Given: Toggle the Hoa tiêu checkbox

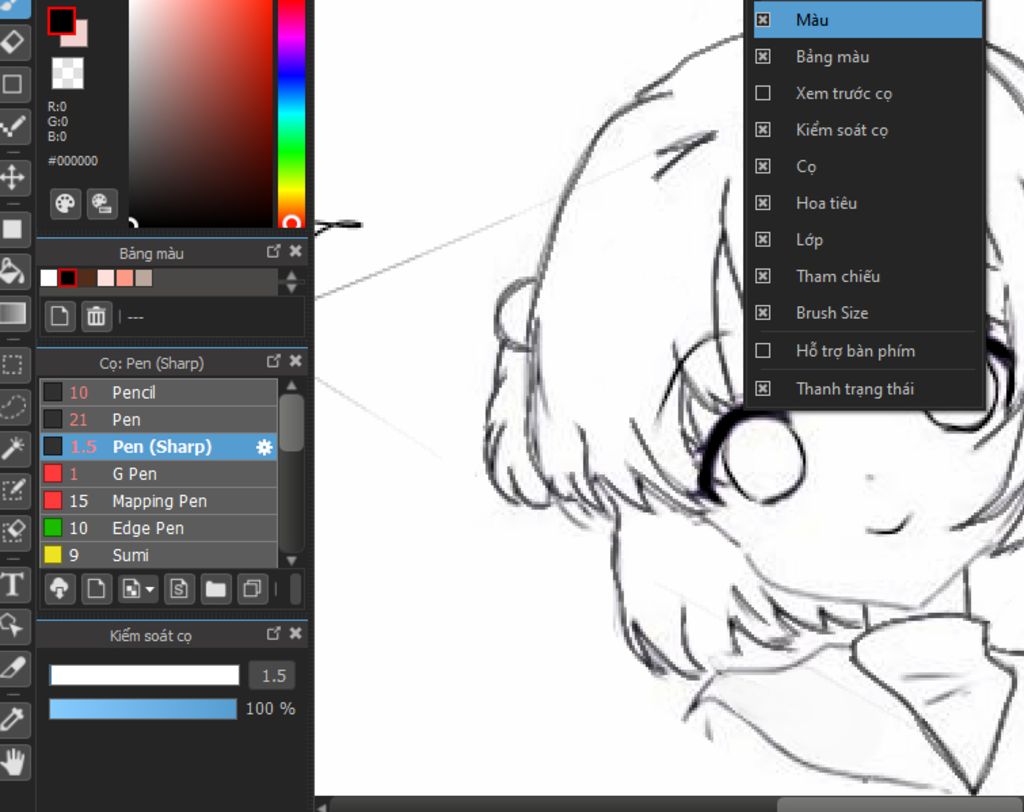Looking at the screenshot, I should pyautogui.click(x=763, y=203).
